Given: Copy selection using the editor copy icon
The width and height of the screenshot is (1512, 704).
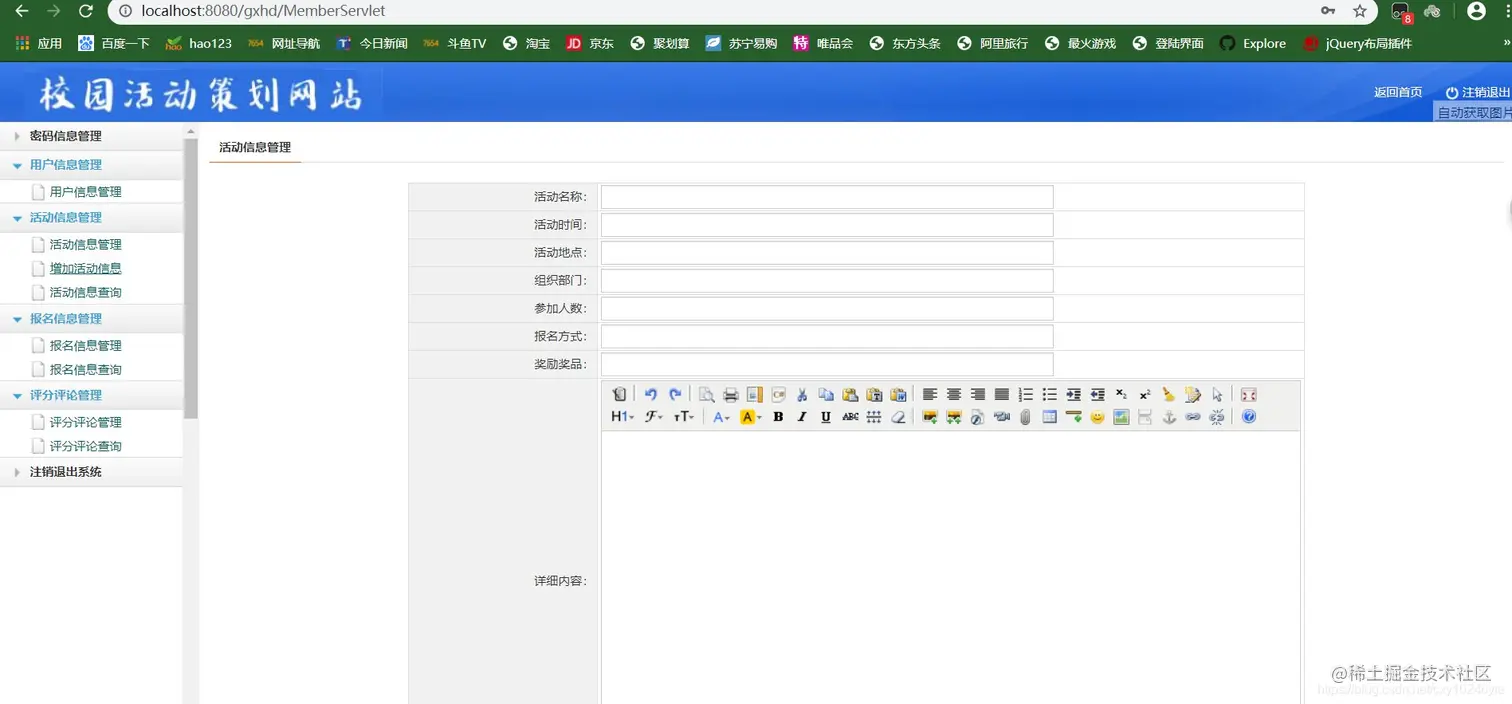Looking at the screenshot, I should tap(826, 394).
